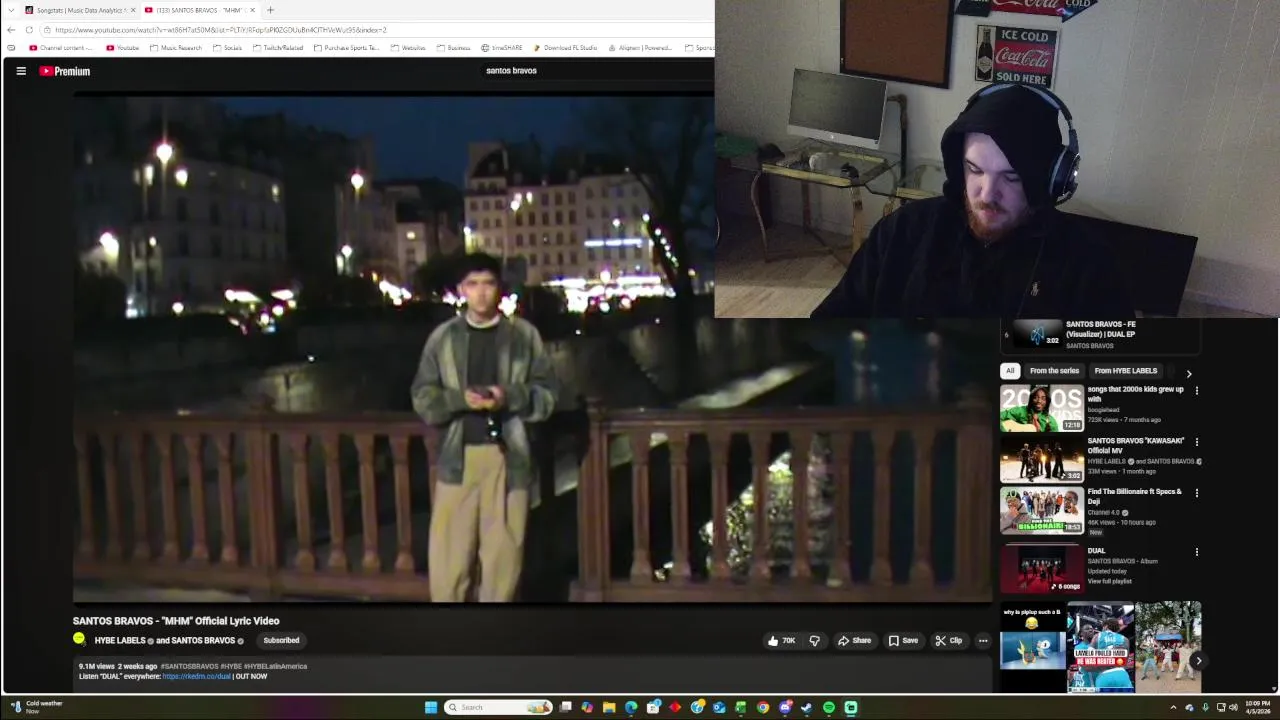Viewport: 1280px width, 720px height.
Task: Open Steam from the taskbar
Action: (807, 707)
